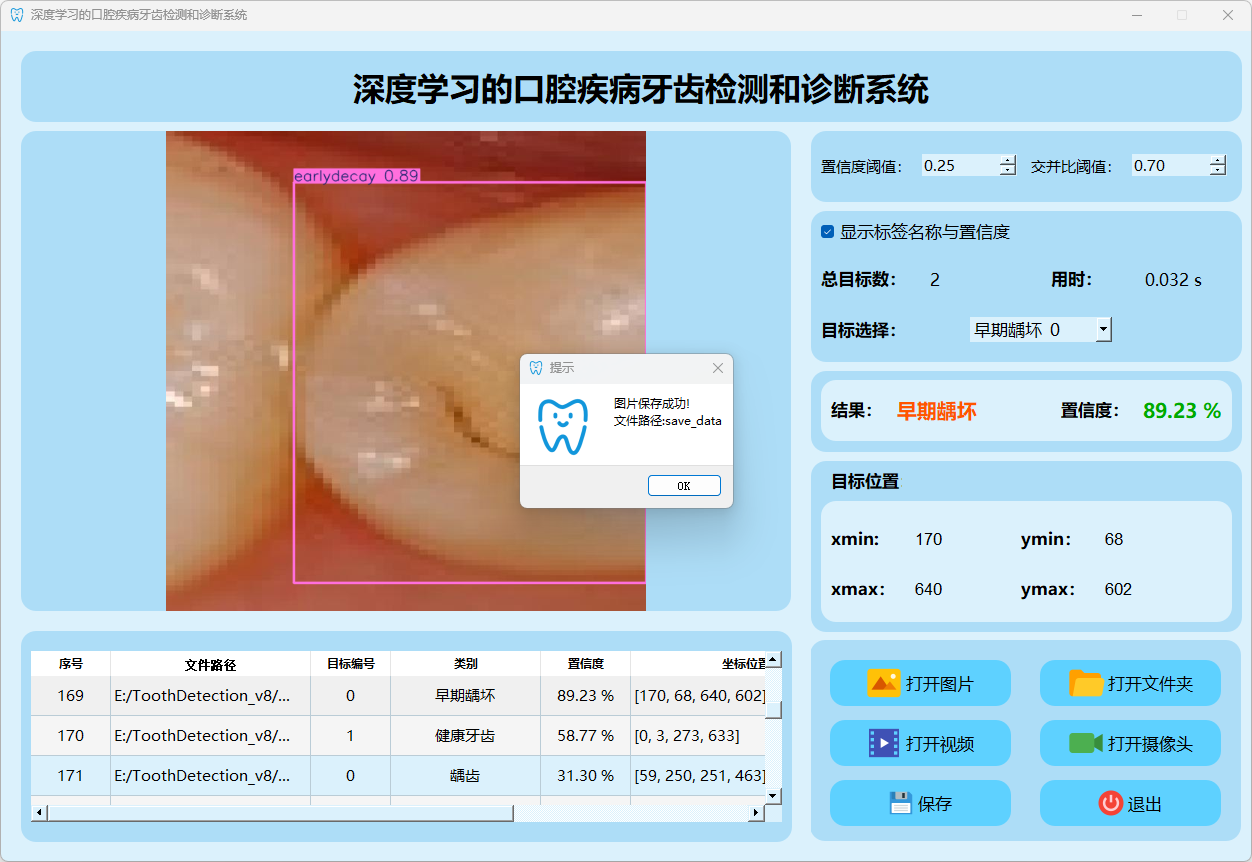1252x862 pixels.
Task: Select the row with 龋齿 category
Action: [465, 776]
